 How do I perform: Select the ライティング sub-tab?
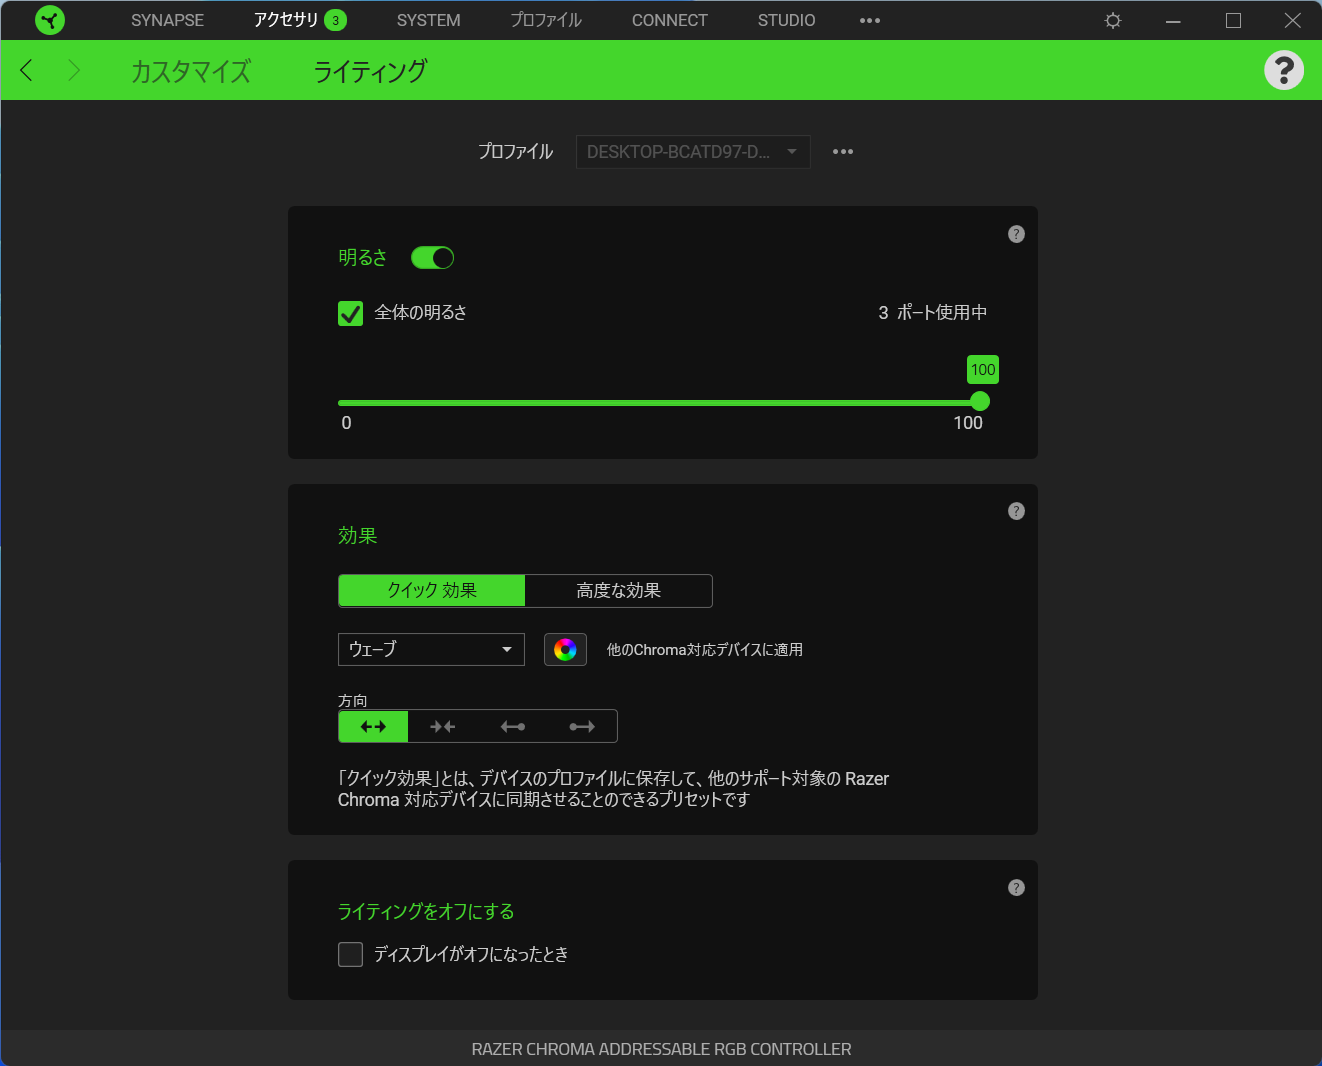[x=371, y=71]
